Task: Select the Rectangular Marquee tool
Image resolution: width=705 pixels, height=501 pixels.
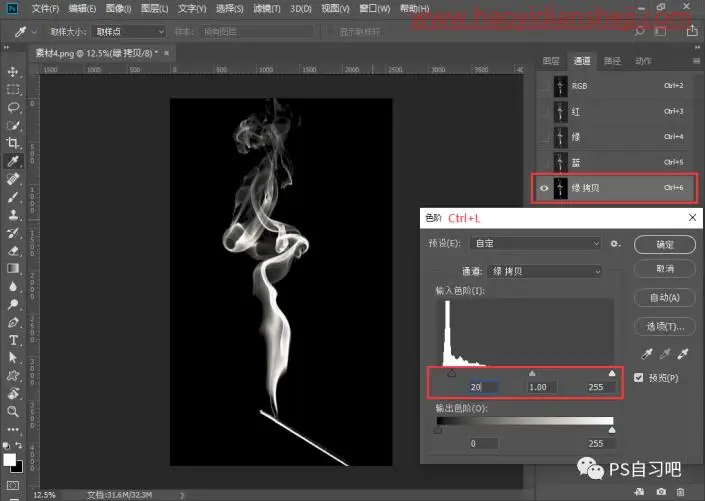Action: 13,89
